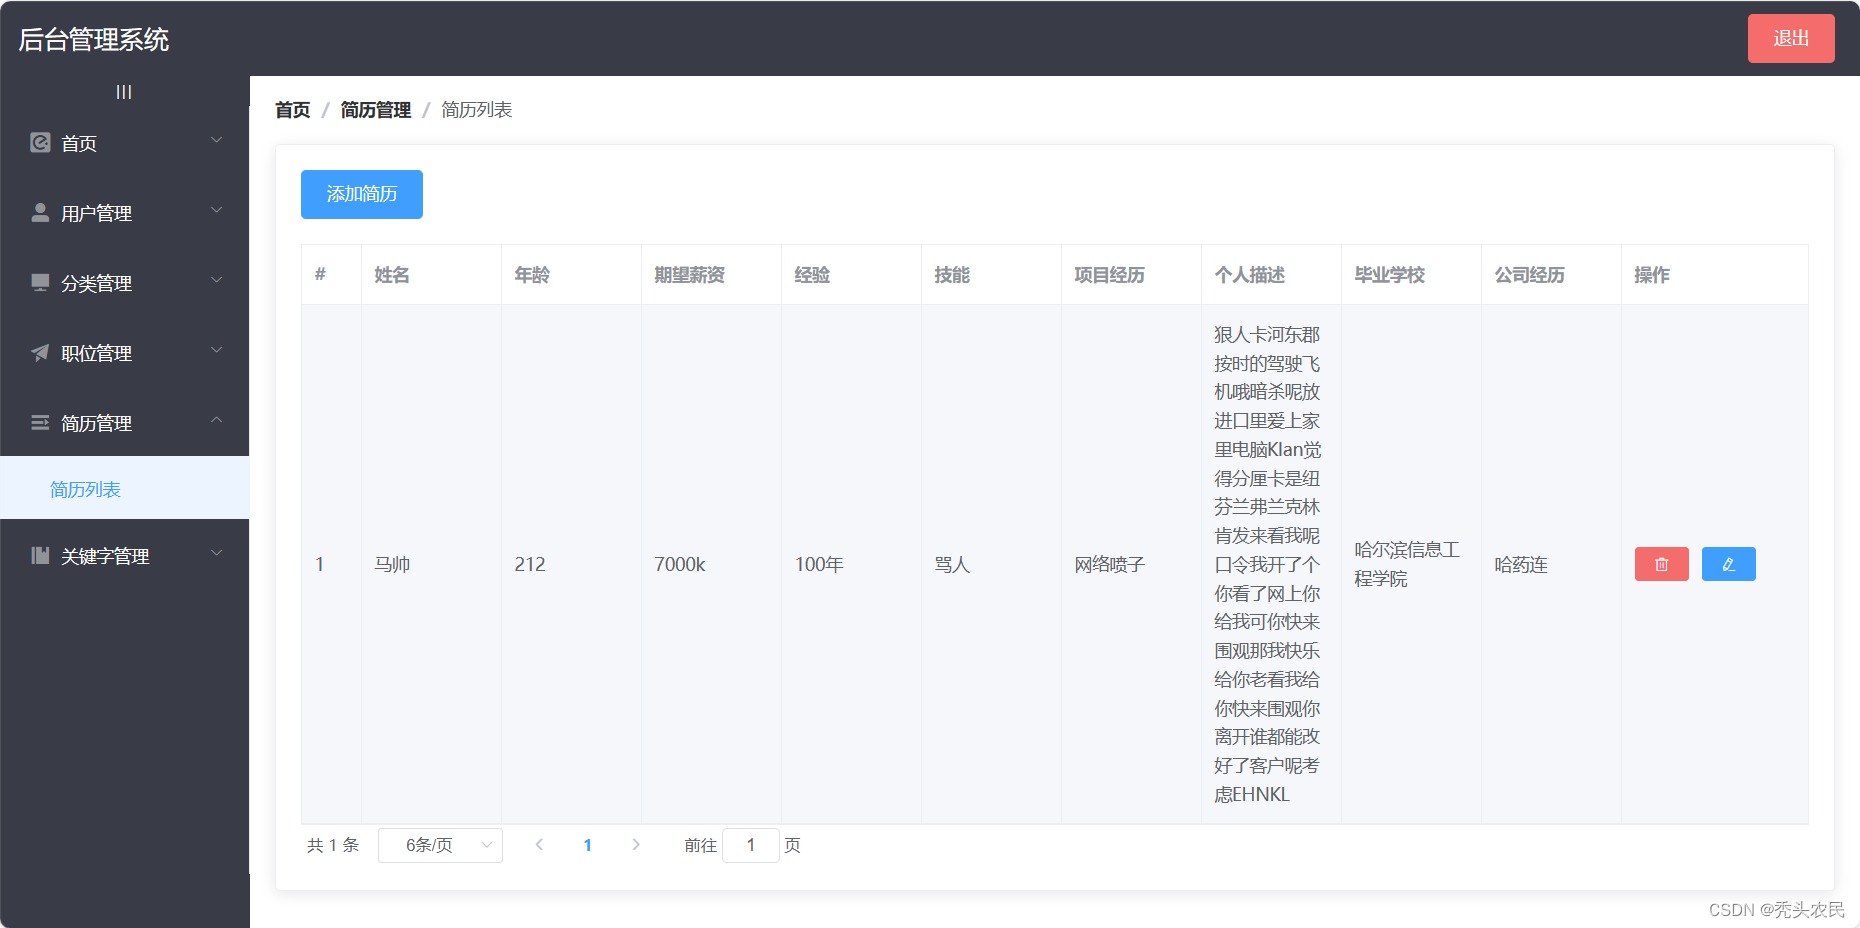
Task: Open the 职位管理 sidebar menu
Action: tap(124, 353)
